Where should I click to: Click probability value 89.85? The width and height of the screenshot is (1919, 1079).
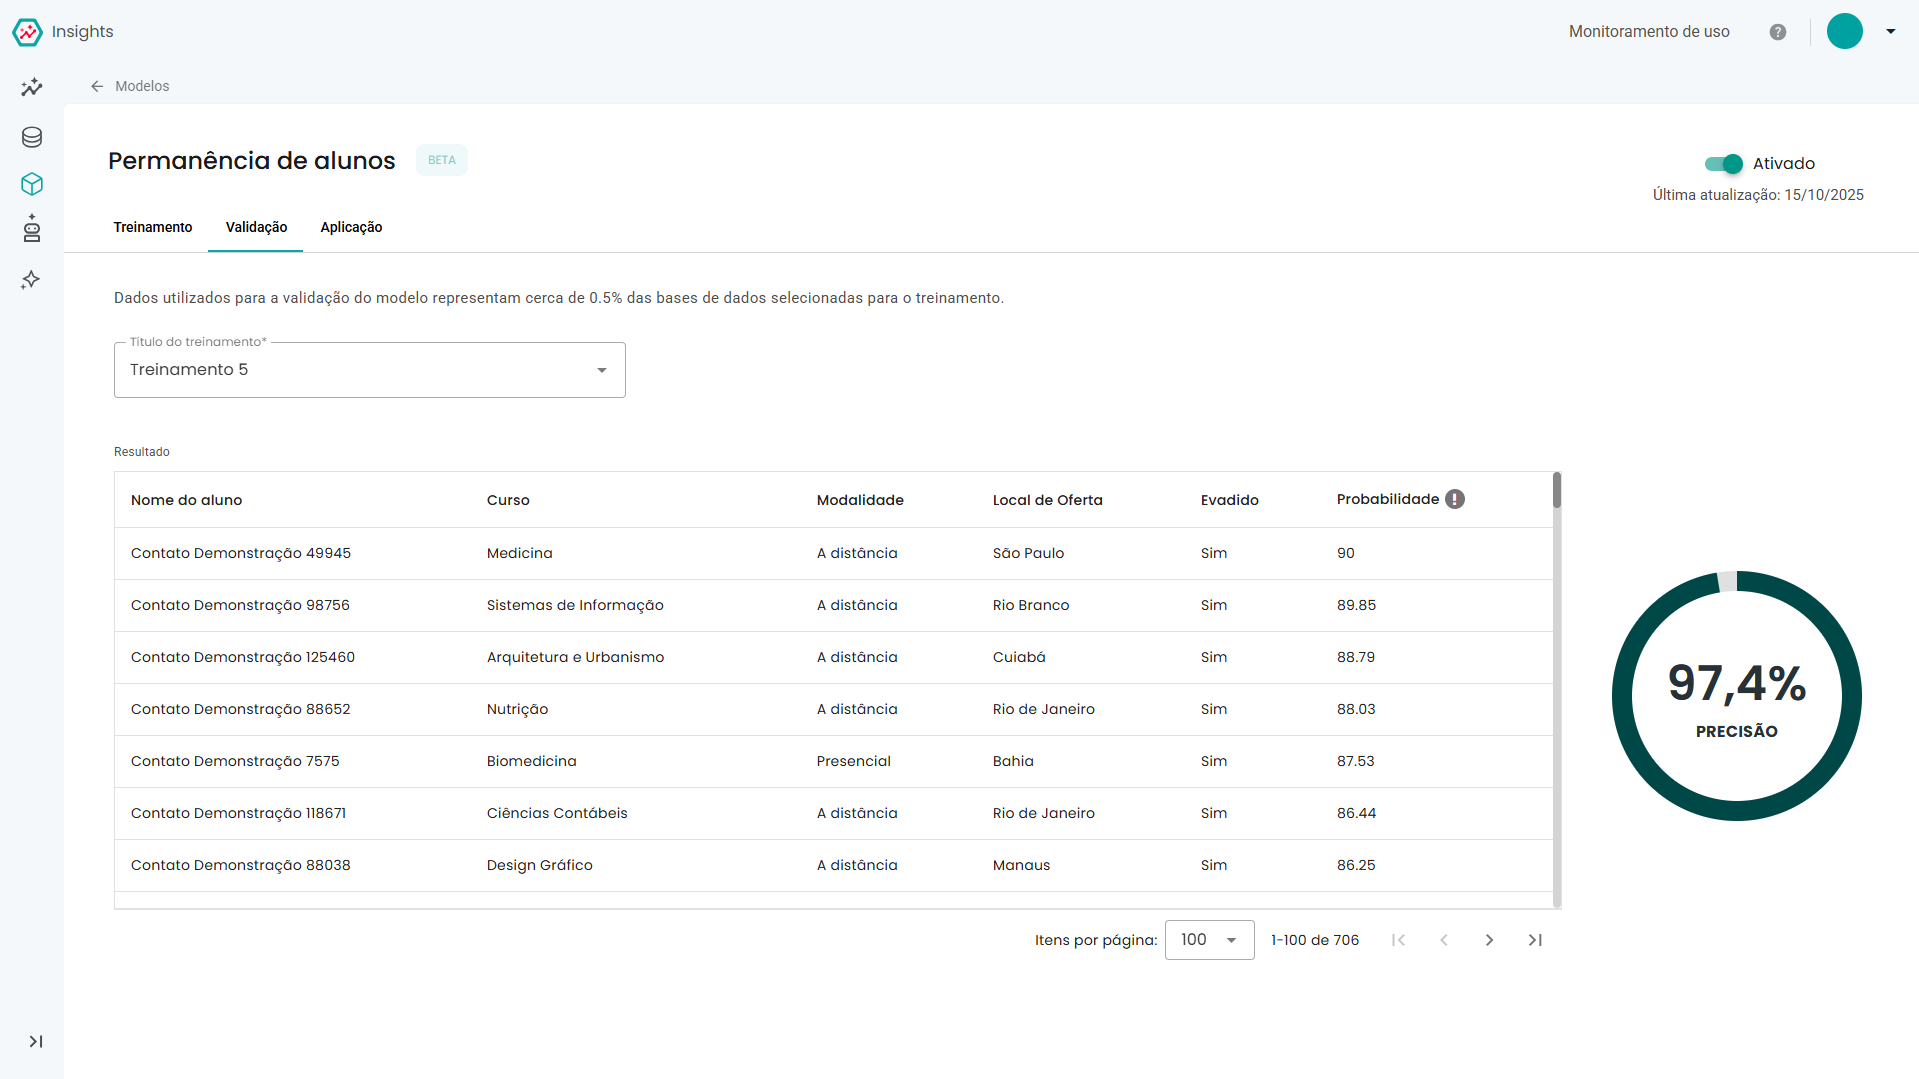pyautogui.click(x=1356, y=605)
